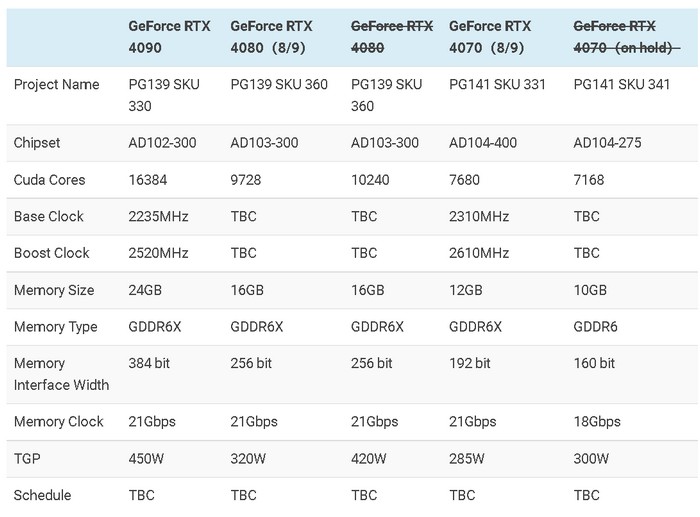Select the Project Name row label
This screenshot has width=700, height=517.
pos(57,84)
